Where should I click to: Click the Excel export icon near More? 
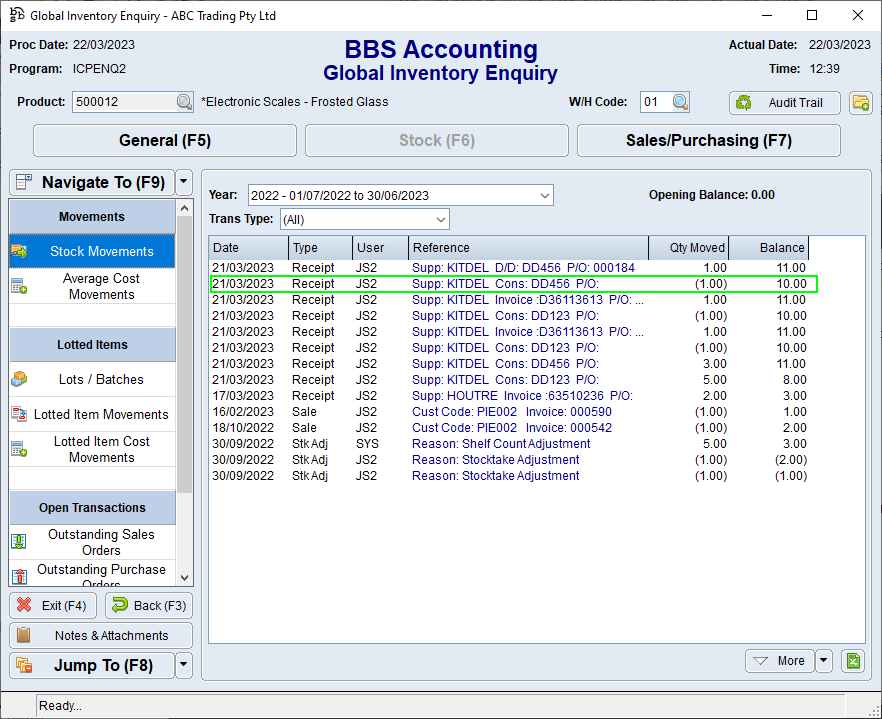(852, 660)
